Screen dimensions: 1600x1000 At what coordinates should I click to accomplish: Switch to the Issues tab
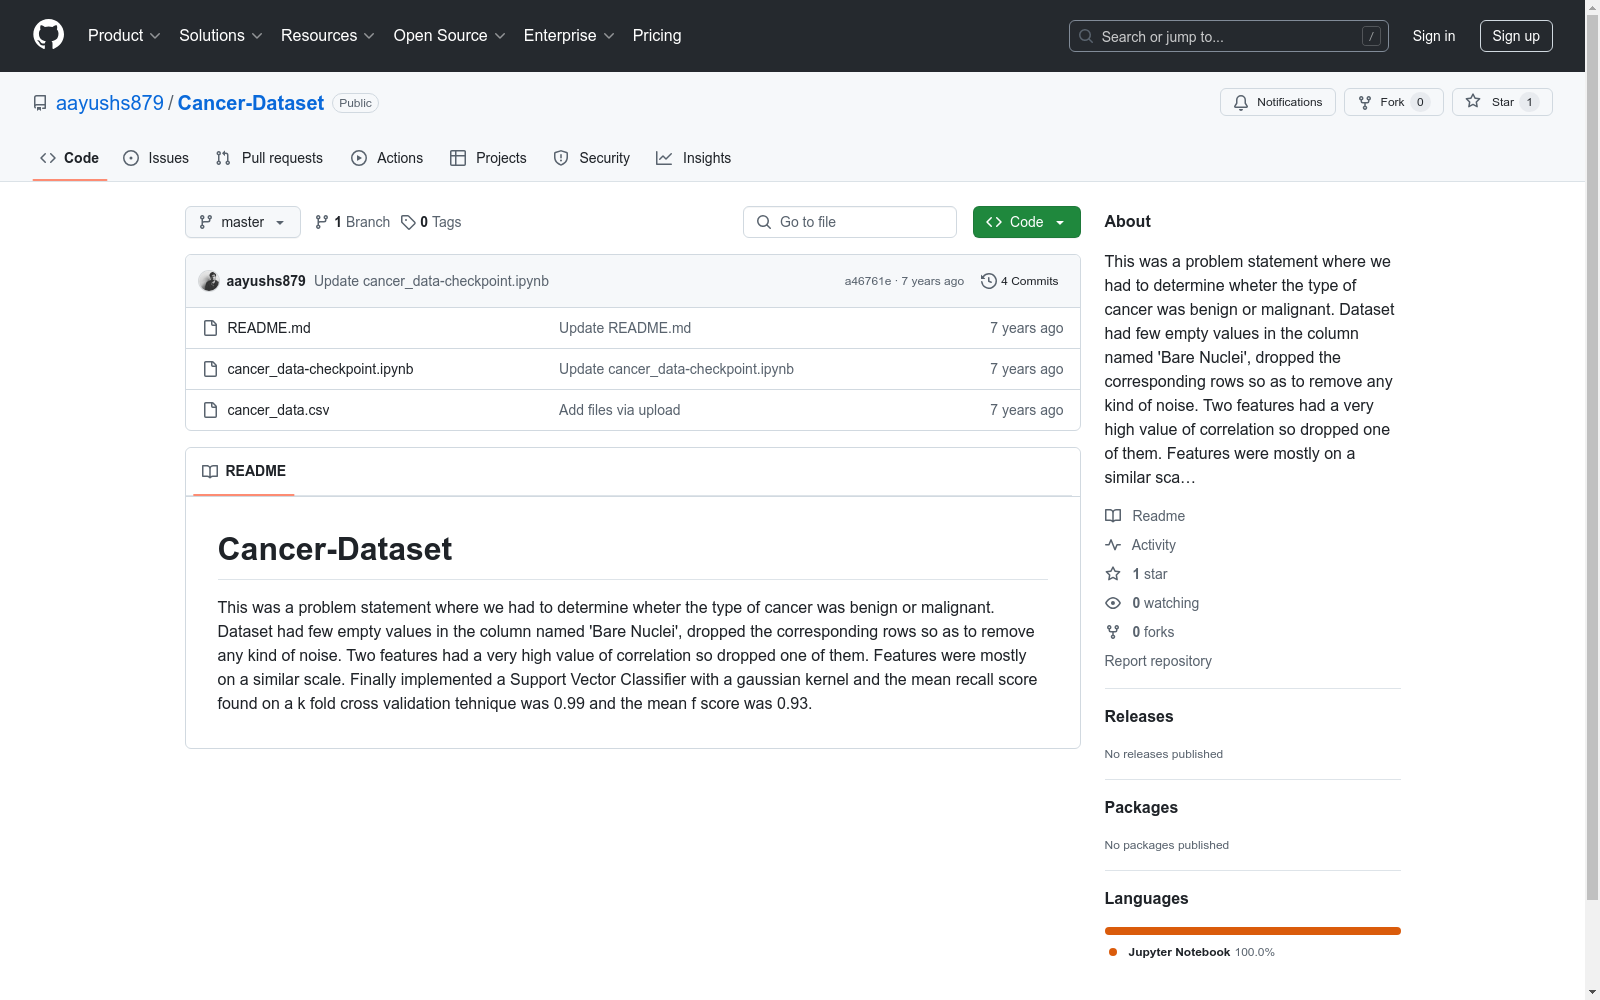156,158
